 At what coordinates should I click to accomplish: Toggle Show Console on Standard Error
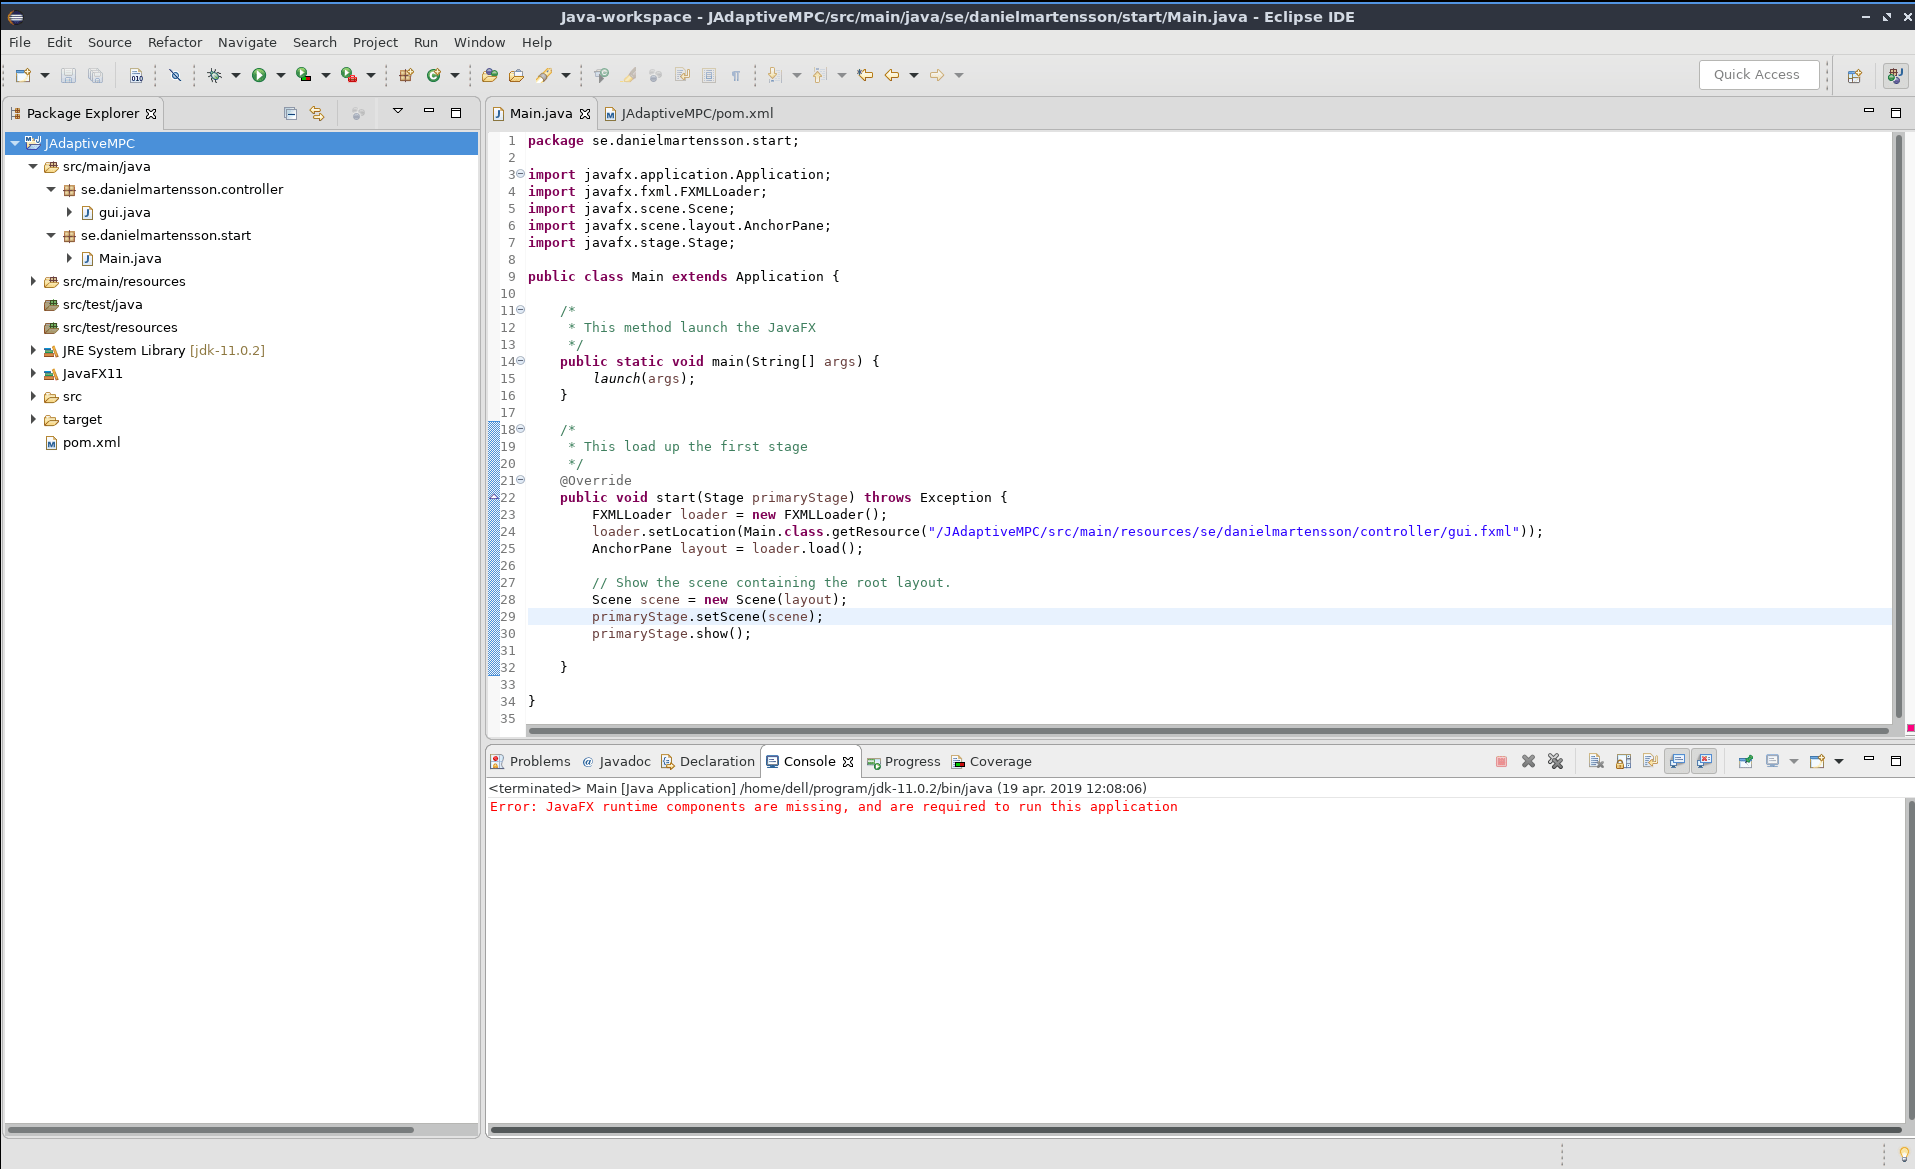point(1704,761)
